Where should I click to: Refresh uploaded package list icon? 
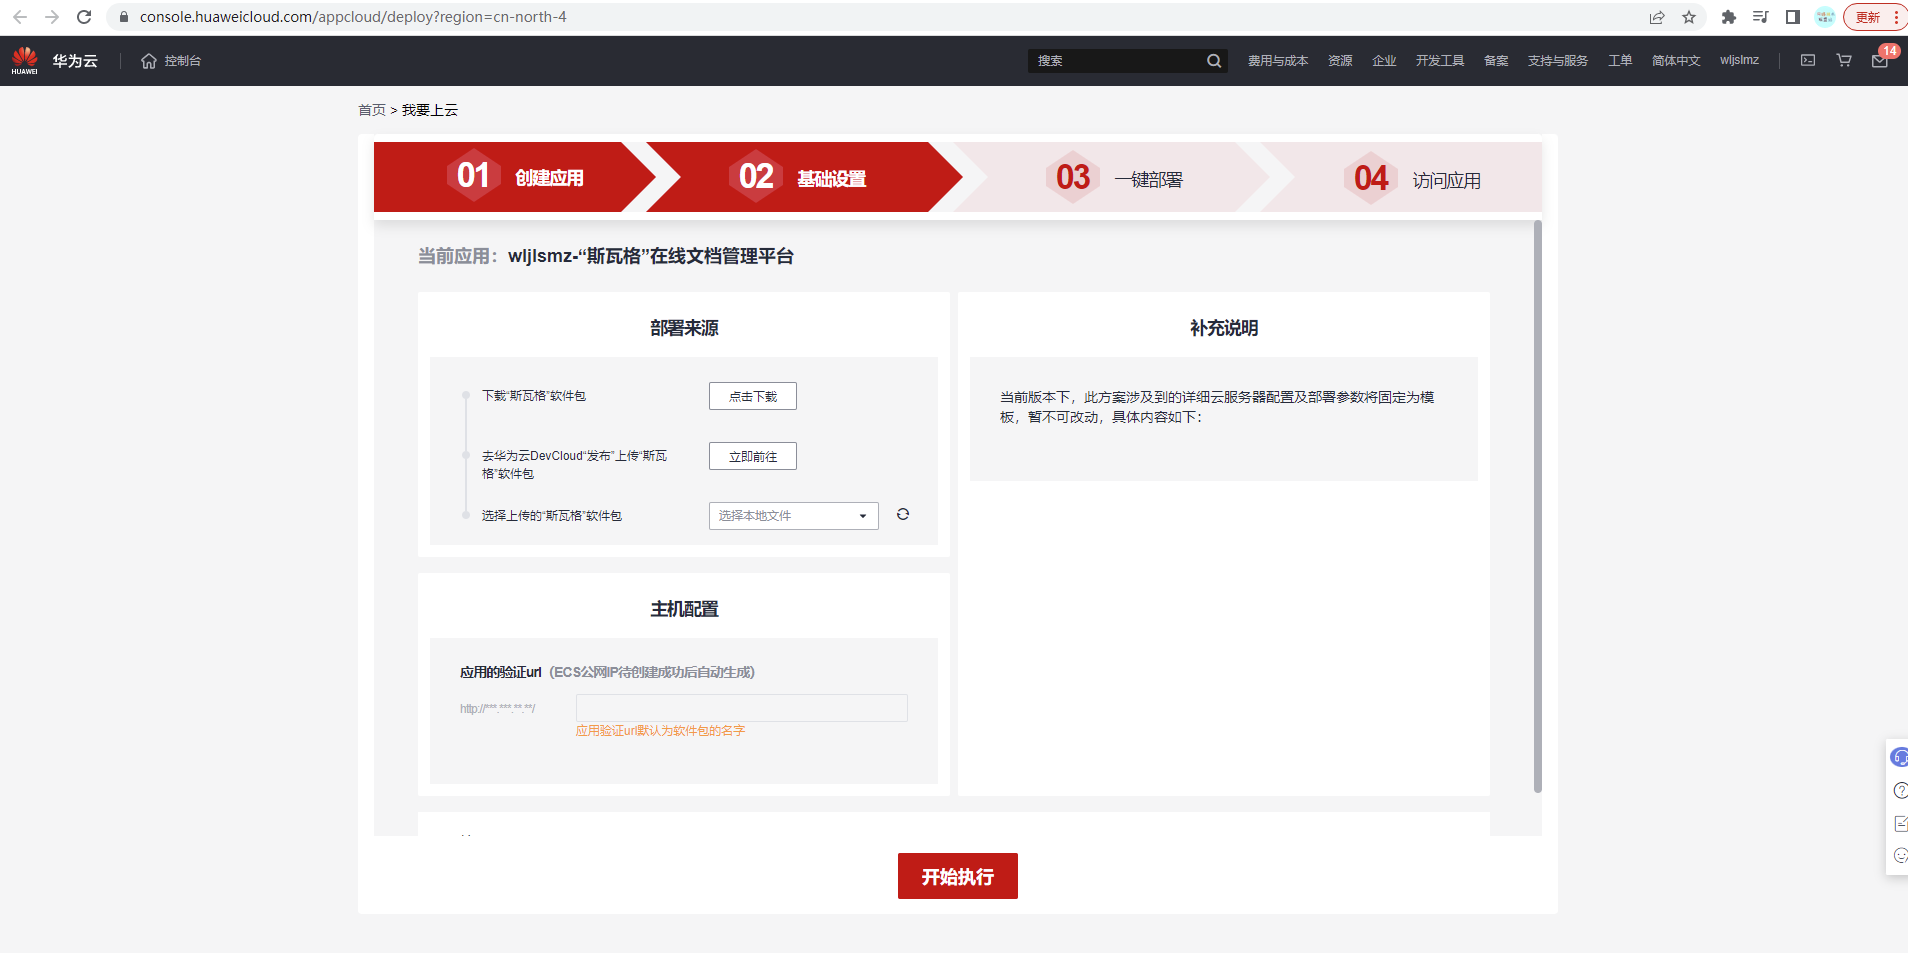tap(903, 514)
